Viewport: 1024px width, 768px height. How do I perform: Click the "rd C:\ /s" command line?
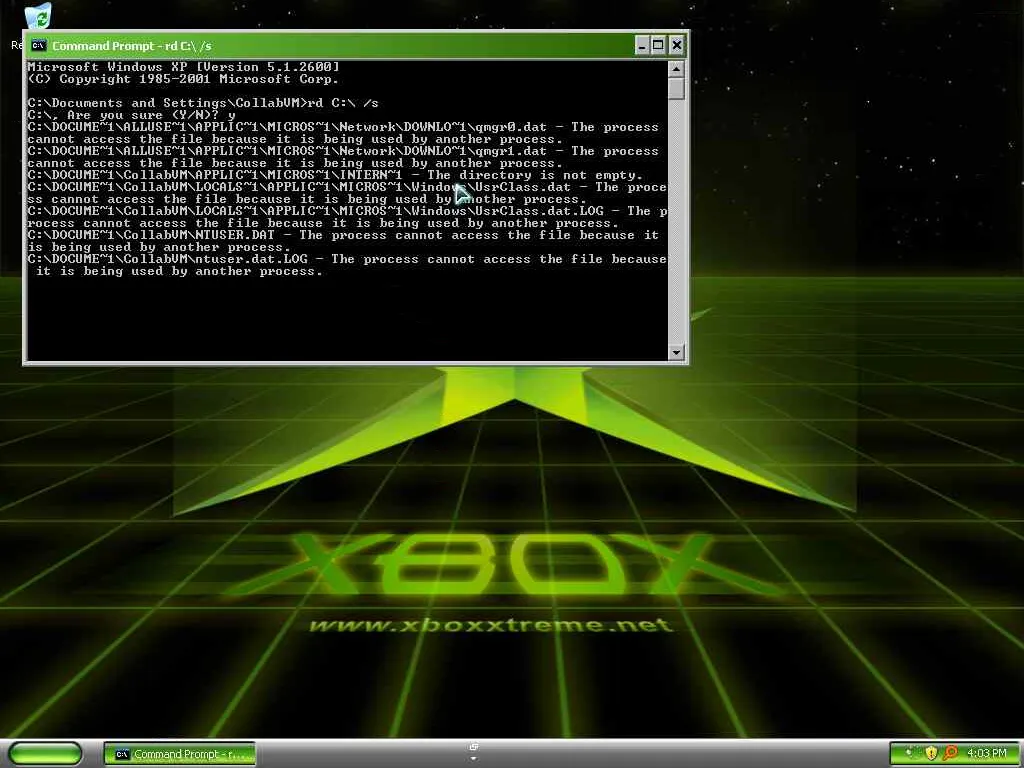pos(203,103)
